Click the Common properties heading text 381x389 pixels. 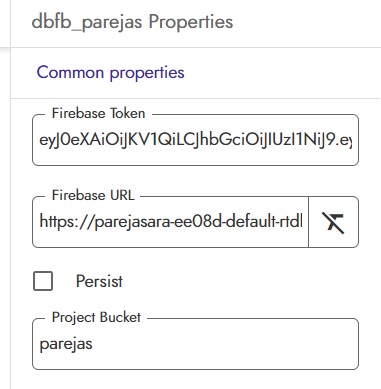tap(110, 73)
